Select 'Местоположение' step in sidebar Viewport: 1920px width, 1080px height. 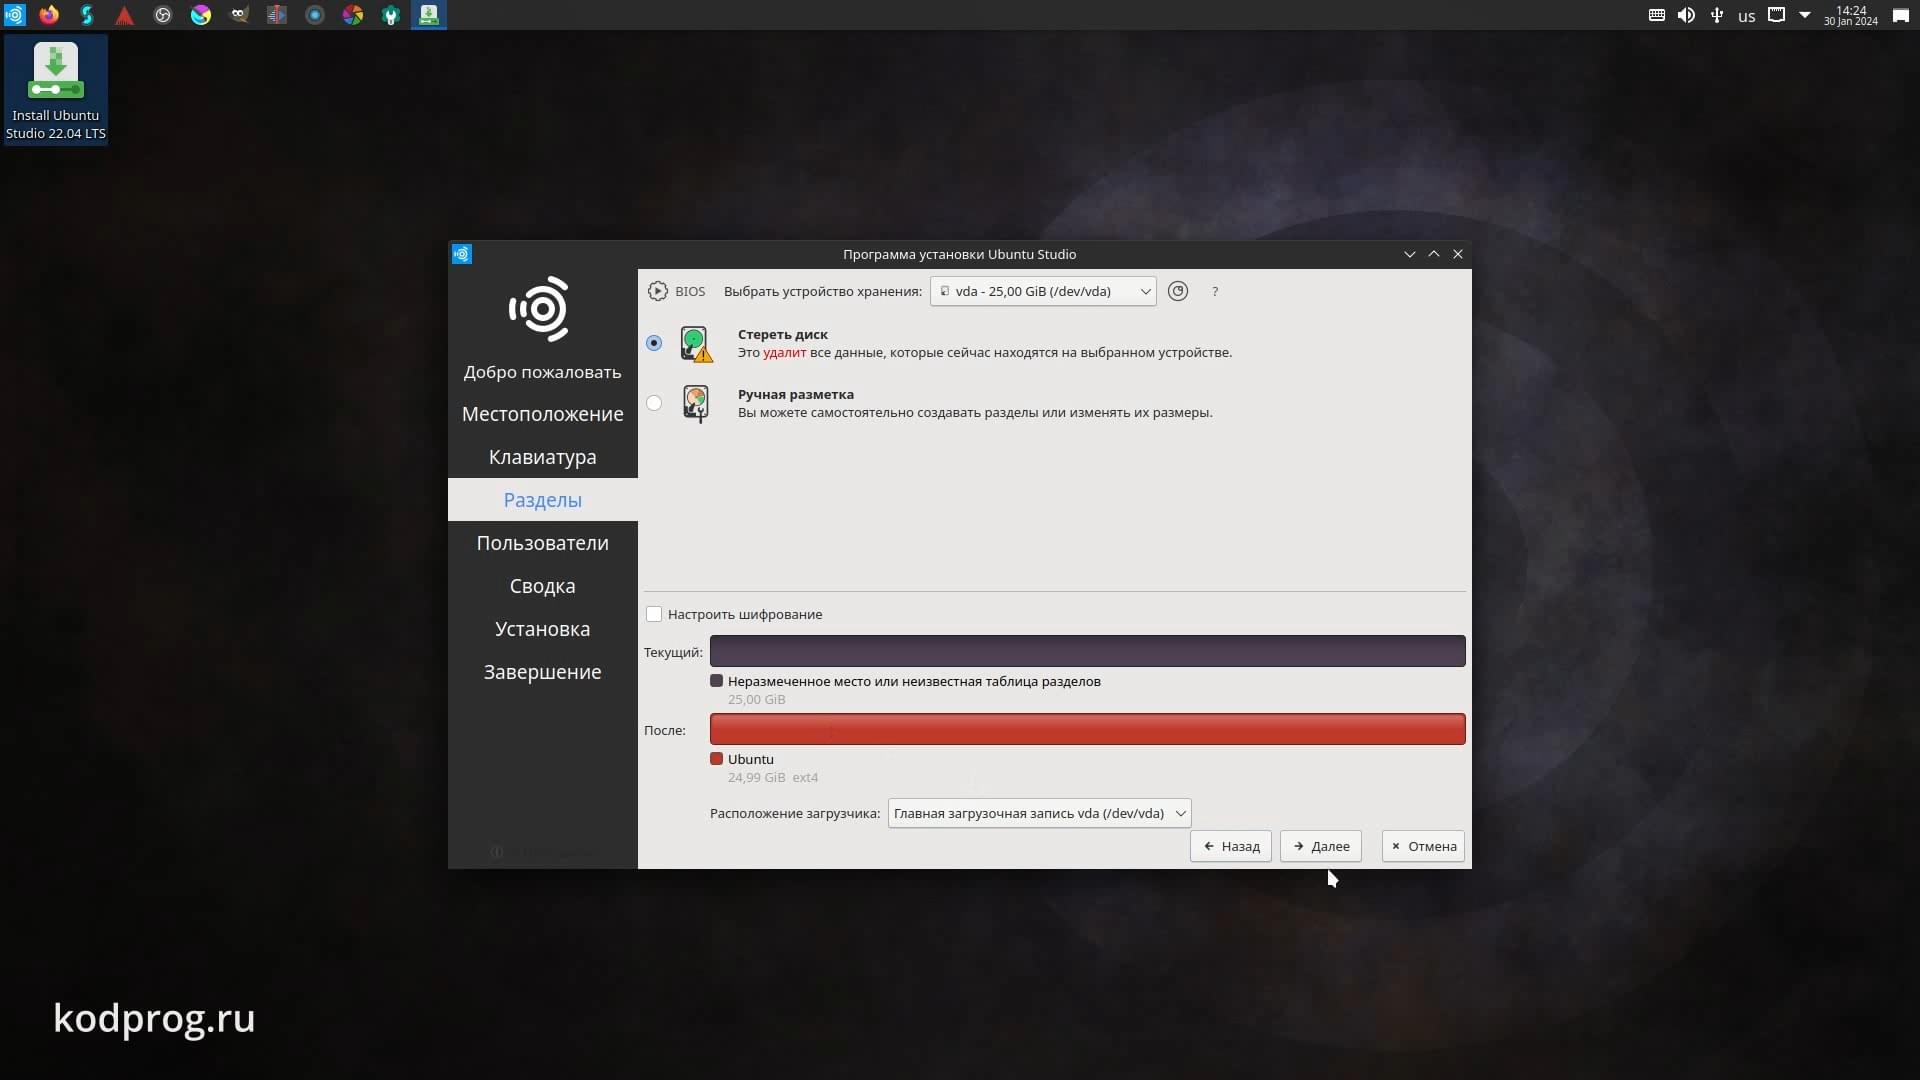pos(543,414)
